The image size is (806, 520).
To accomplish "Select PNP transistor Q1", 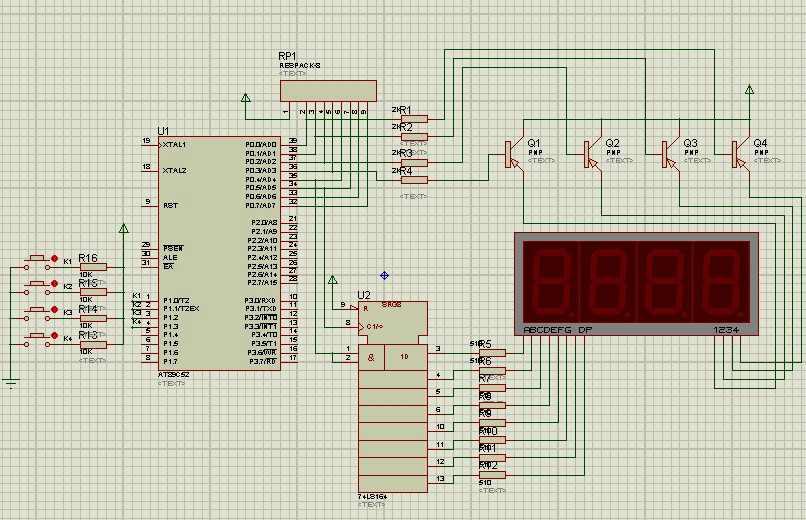I will click(510, 153).
